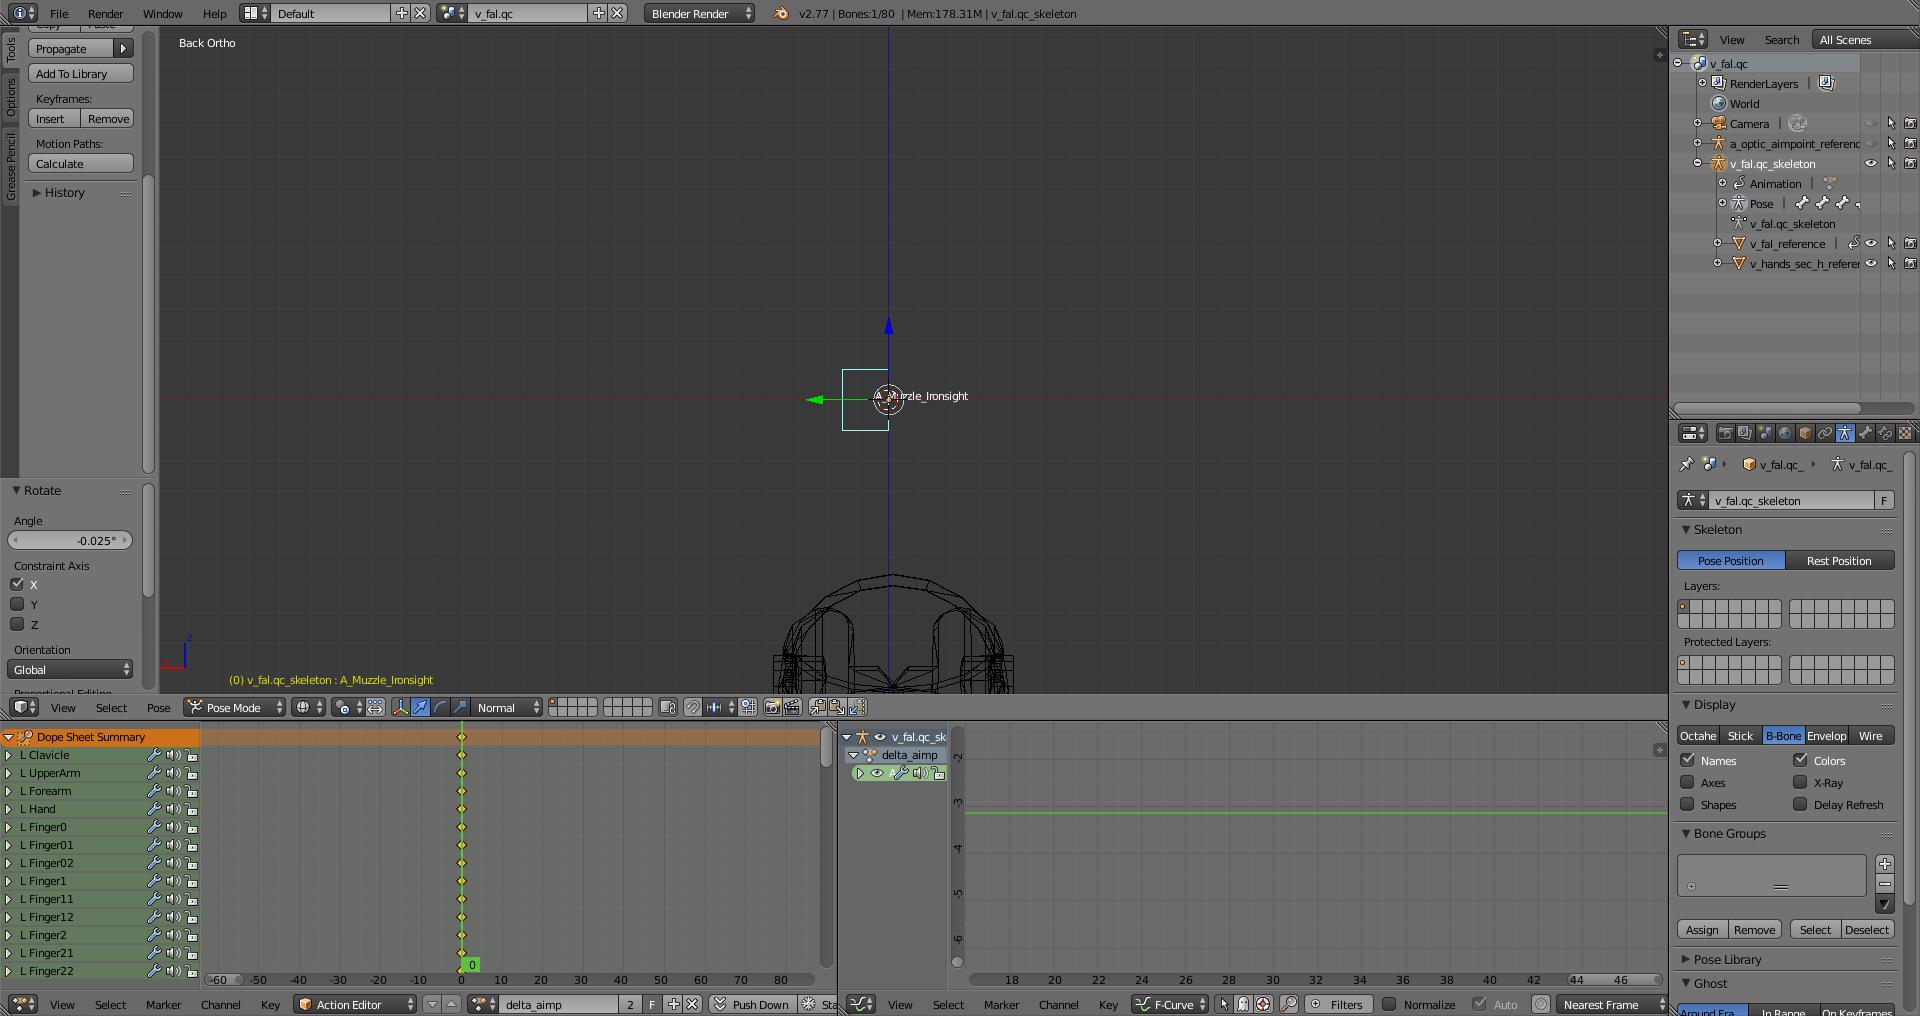Open the Orientation Global dropdown
The height and width of the screenshot is (1016, 1920).
(70, 669)
